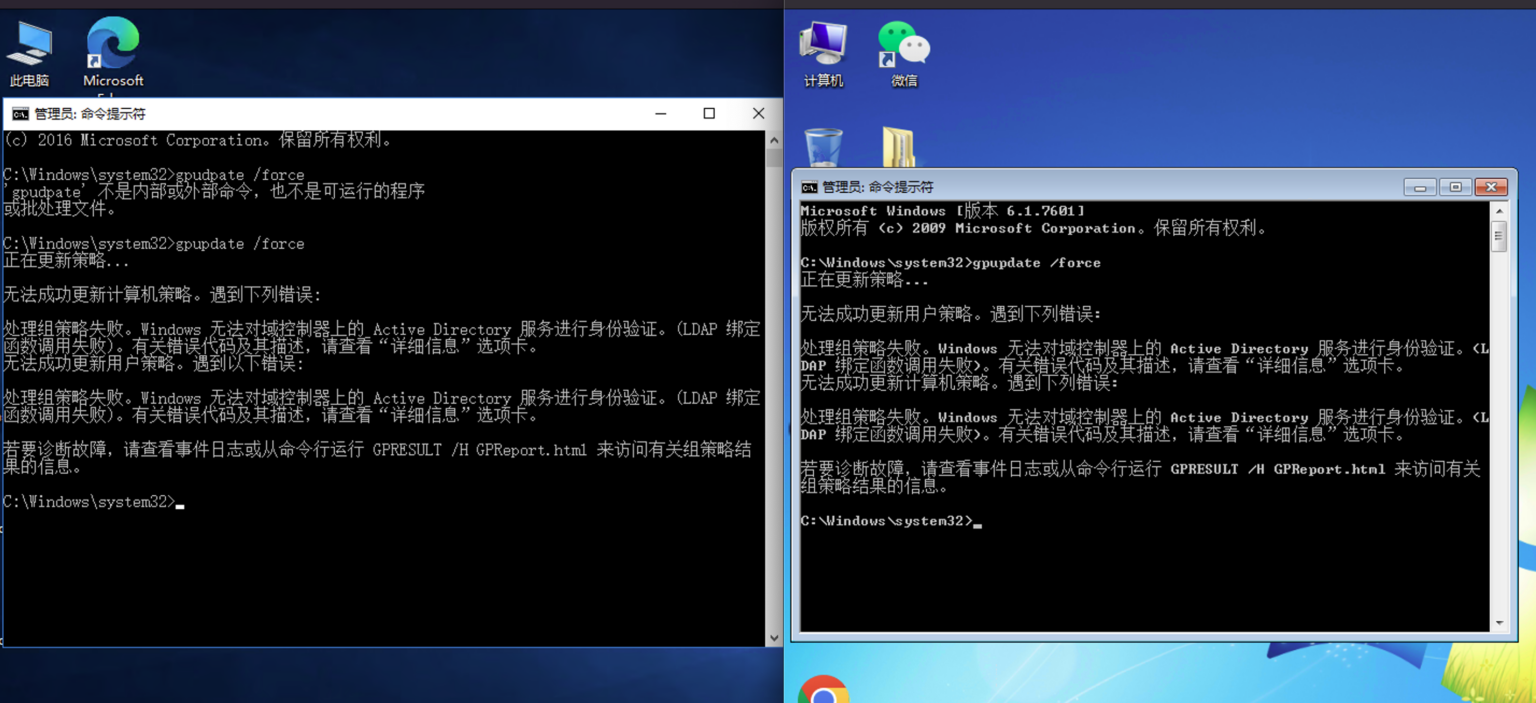Click the cmd icon in the right window's title bar
The height and width of the screenshot is (703, 1536).
[x=810, y=187]
